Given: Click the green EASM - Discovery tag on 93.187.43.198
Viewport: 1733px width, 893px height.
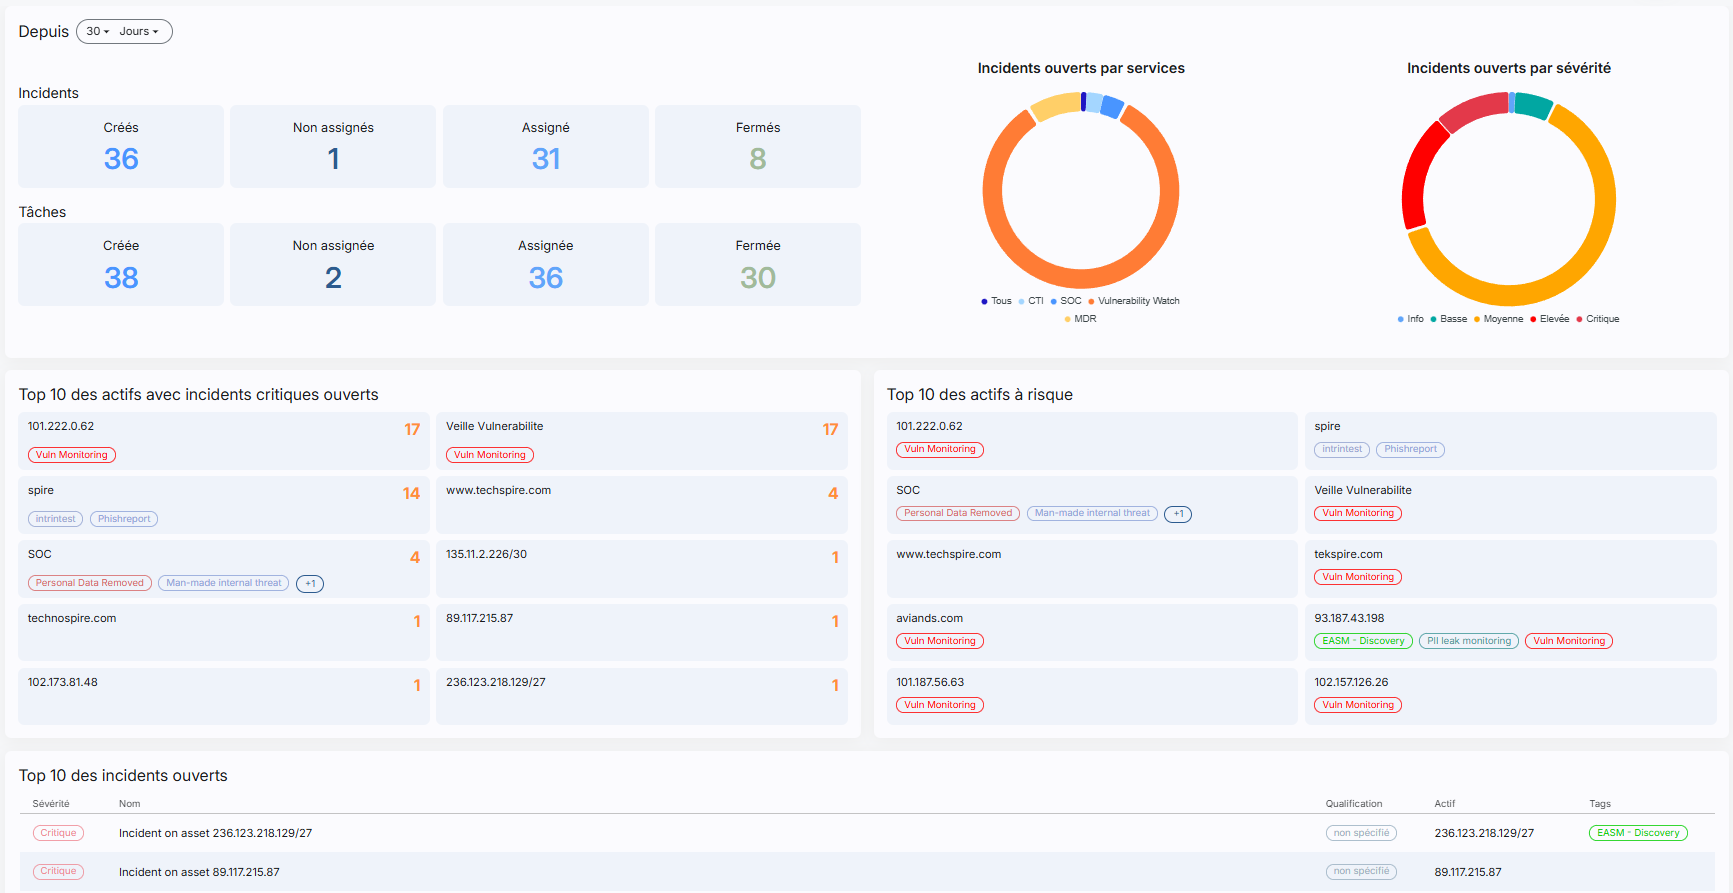Looking at the screenshot, I should (x=1363, y=641).
